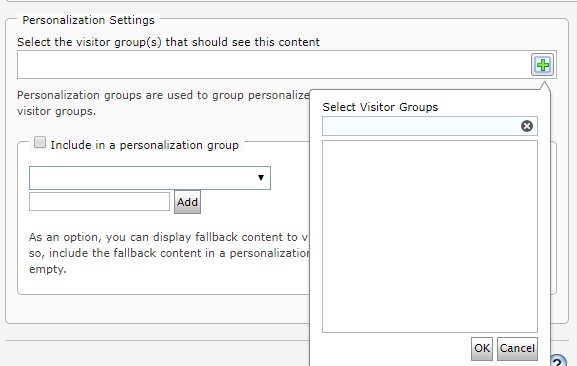Enable the Include in a personalization group checkbox
577x366 pixels.
pyautogui.click(x=40, y=142)
